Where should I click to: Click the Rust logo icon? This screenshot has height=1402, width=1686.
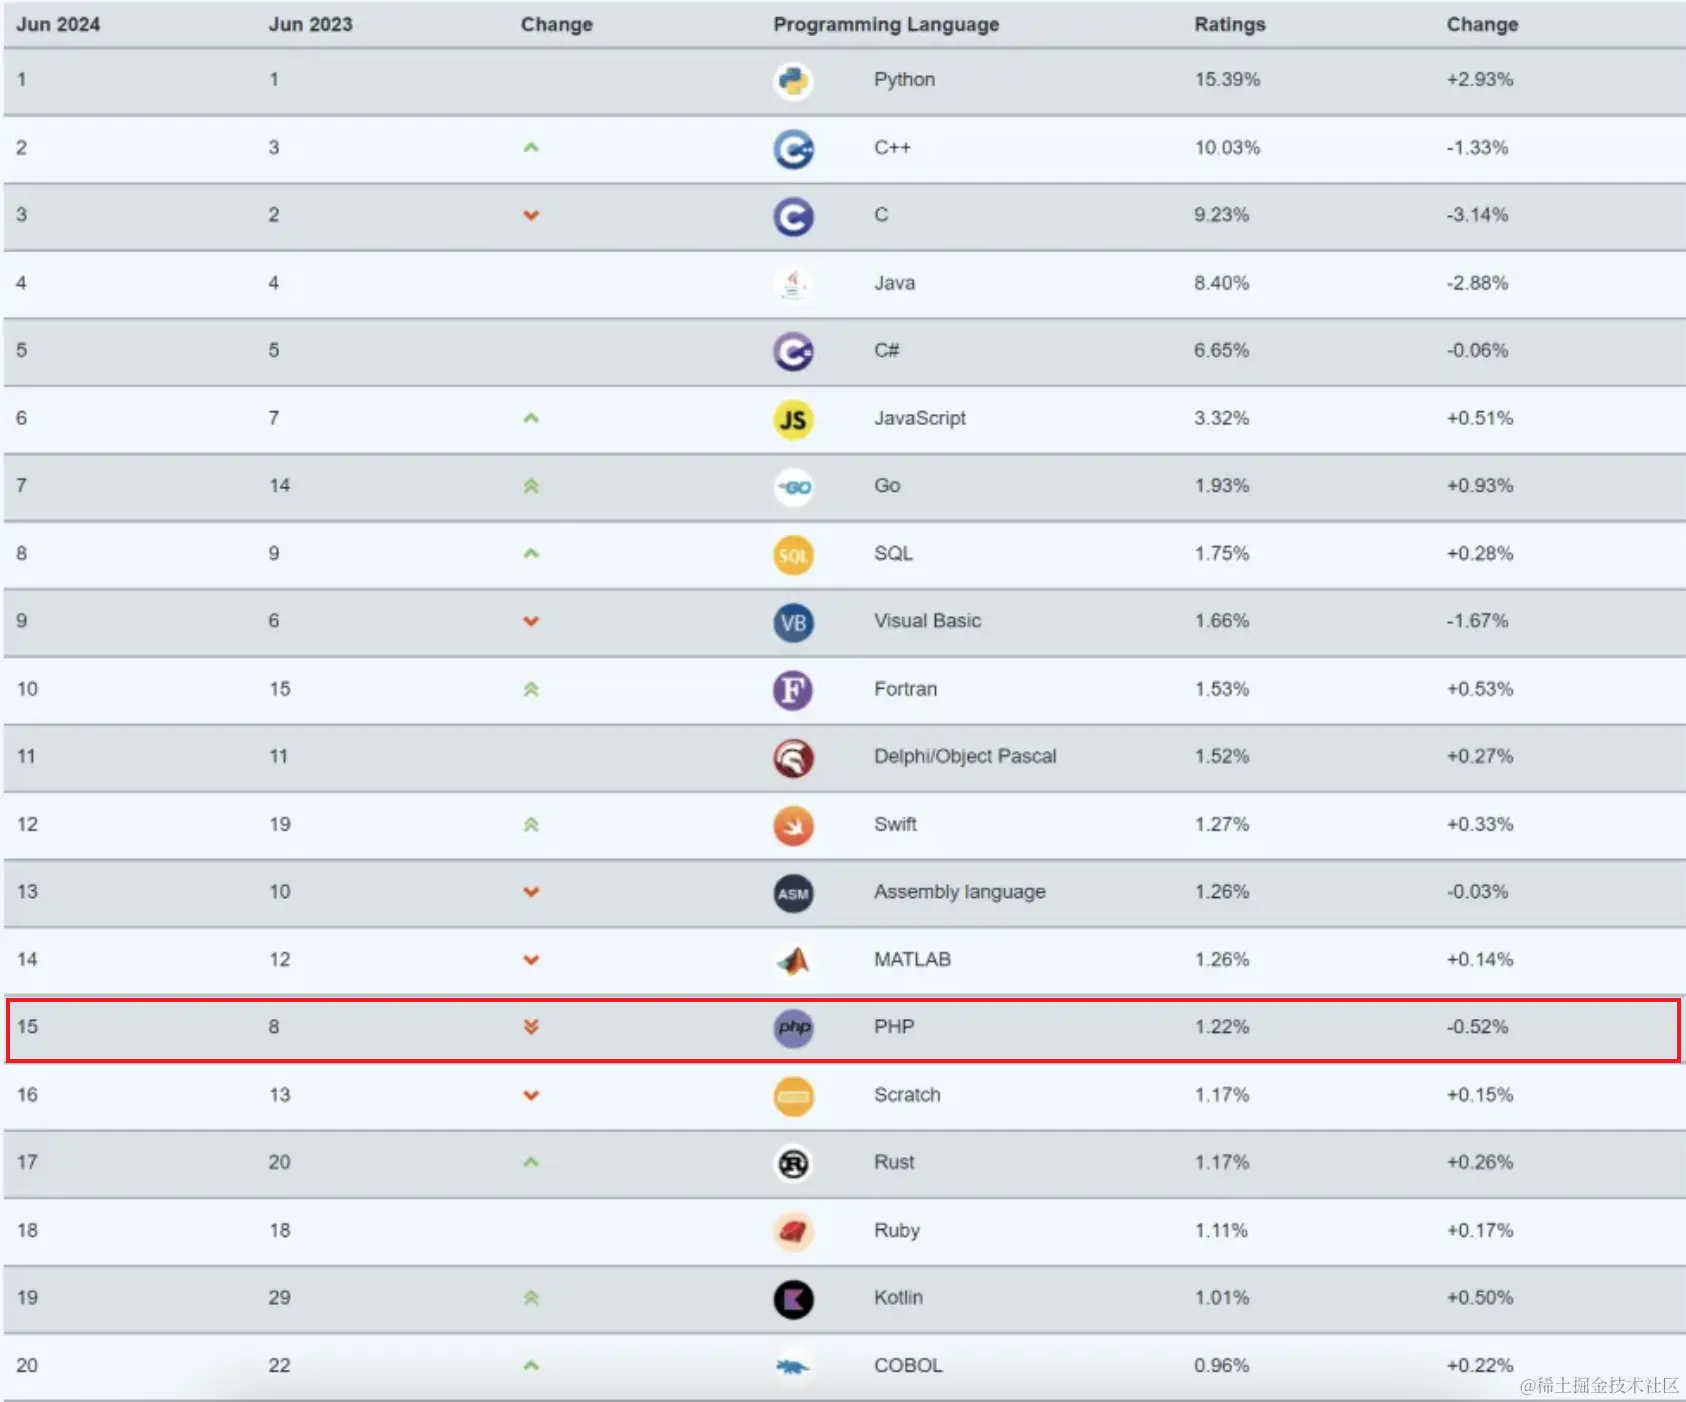pos(793,1164)
